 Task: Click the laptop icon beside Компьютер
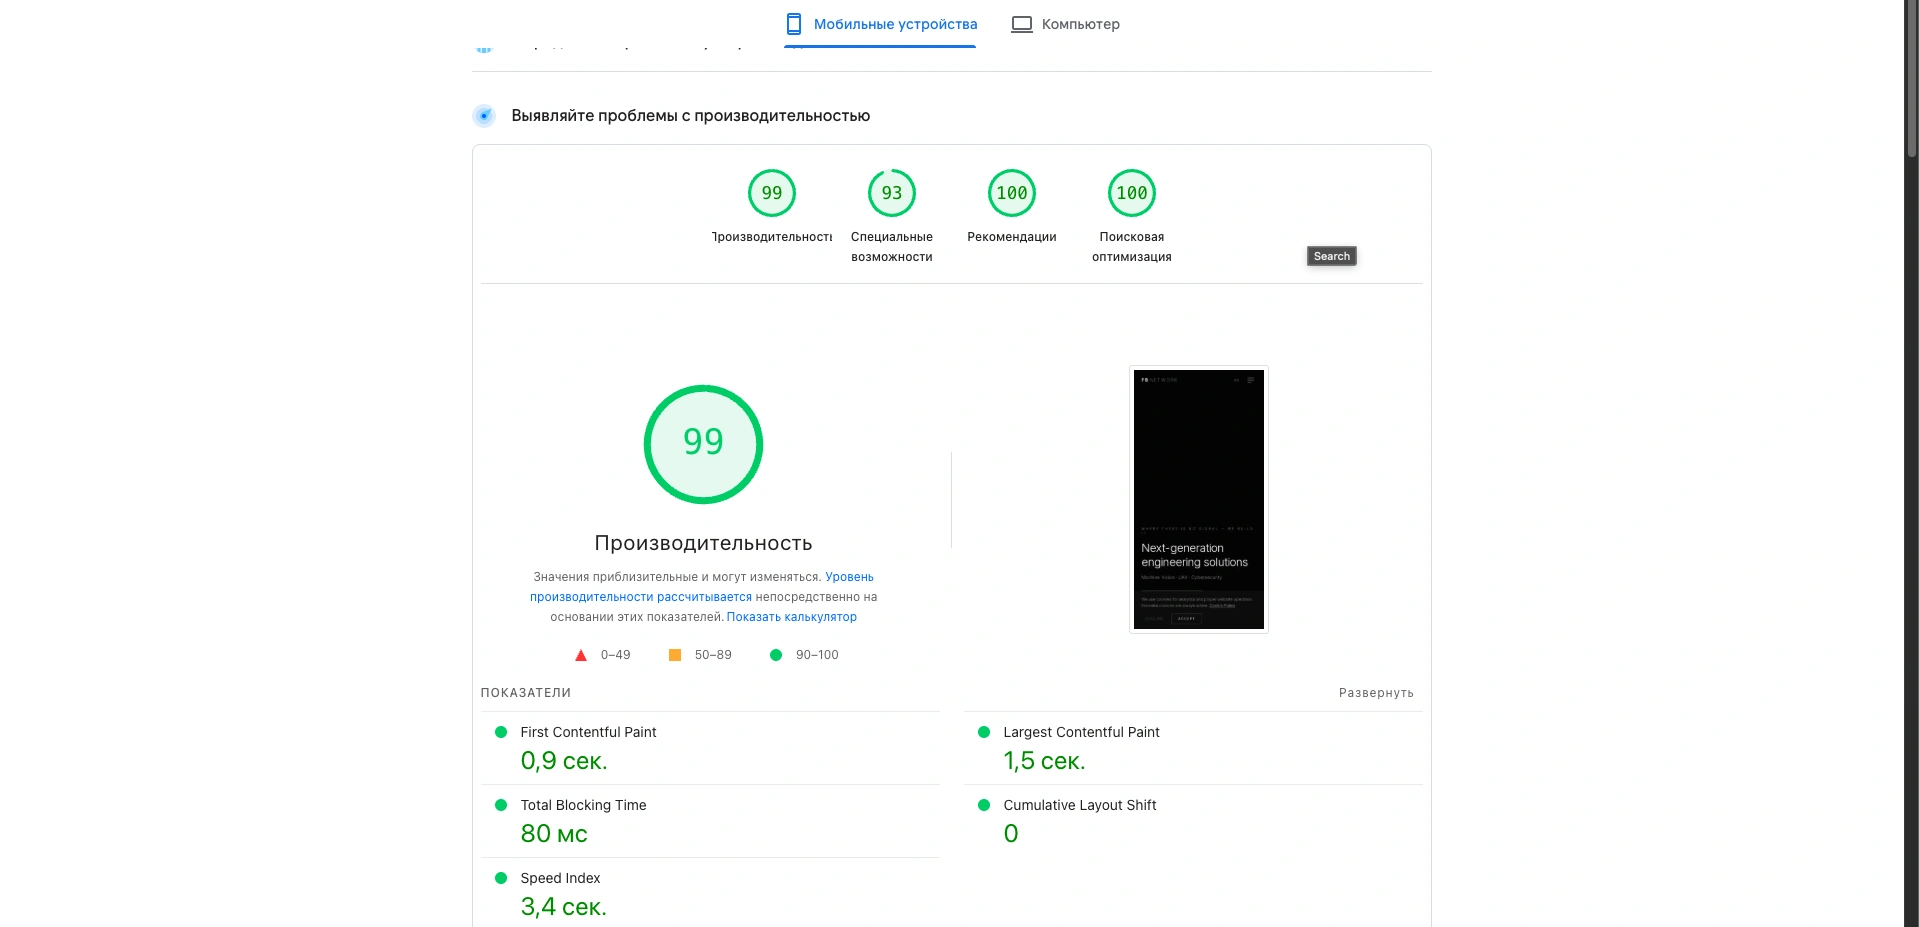point(1021,24)
